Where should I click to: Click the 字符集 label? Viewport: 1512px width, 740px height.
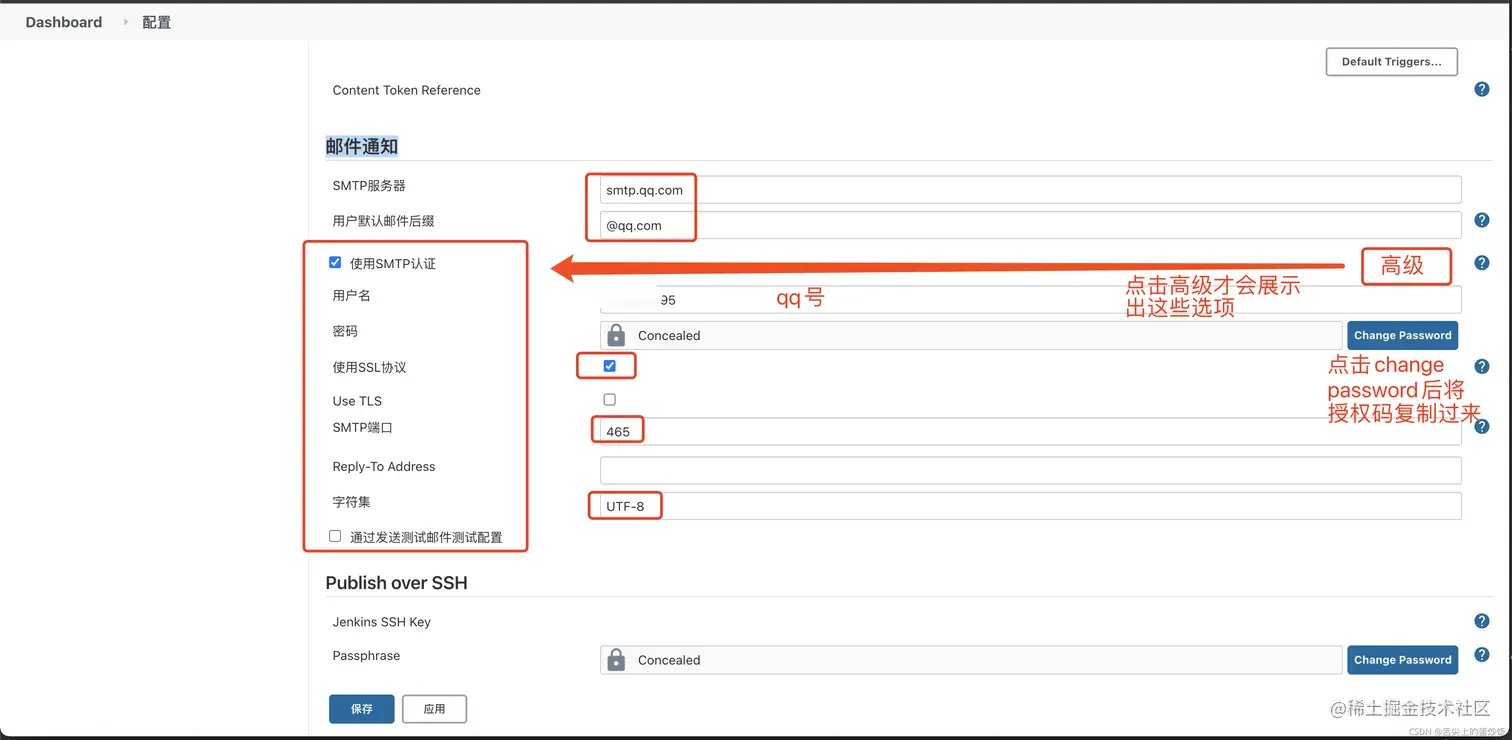(351, 502)
